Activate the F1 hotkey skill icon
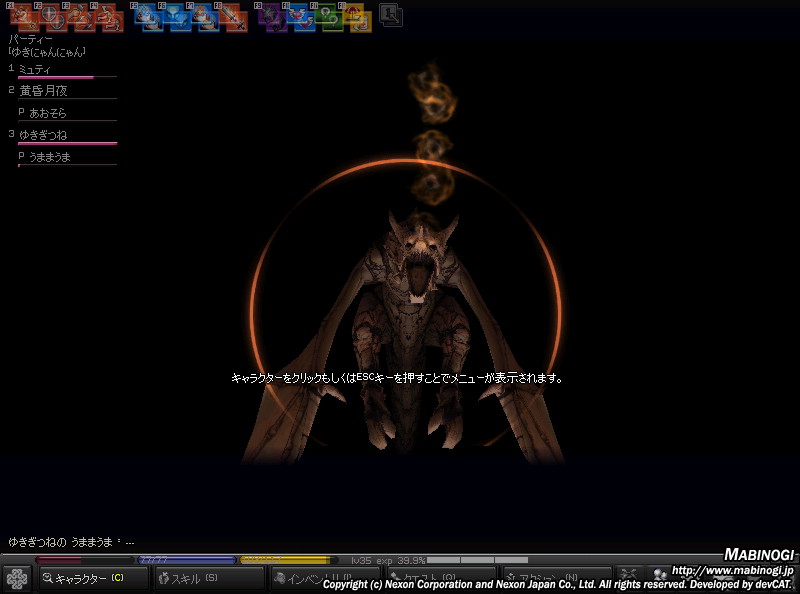Viewport: 800px width, 594px height. [x=23, y=17]
